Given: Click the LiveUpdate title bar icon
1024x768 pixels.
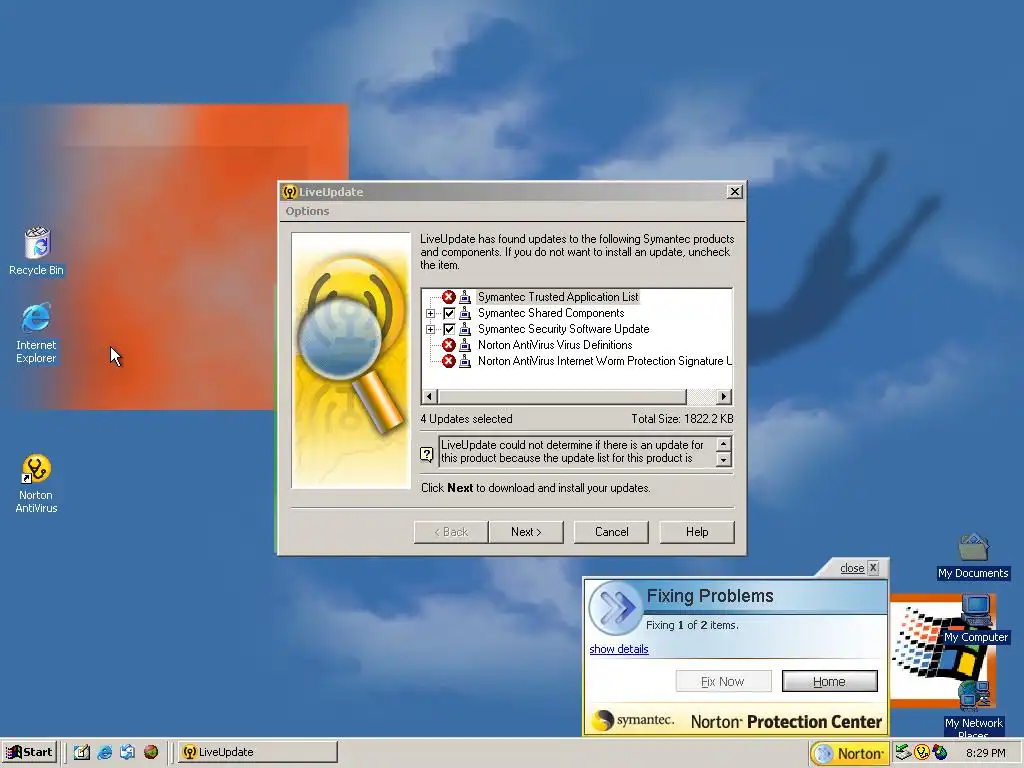Looking at the screenshot, I should (289, 192).
